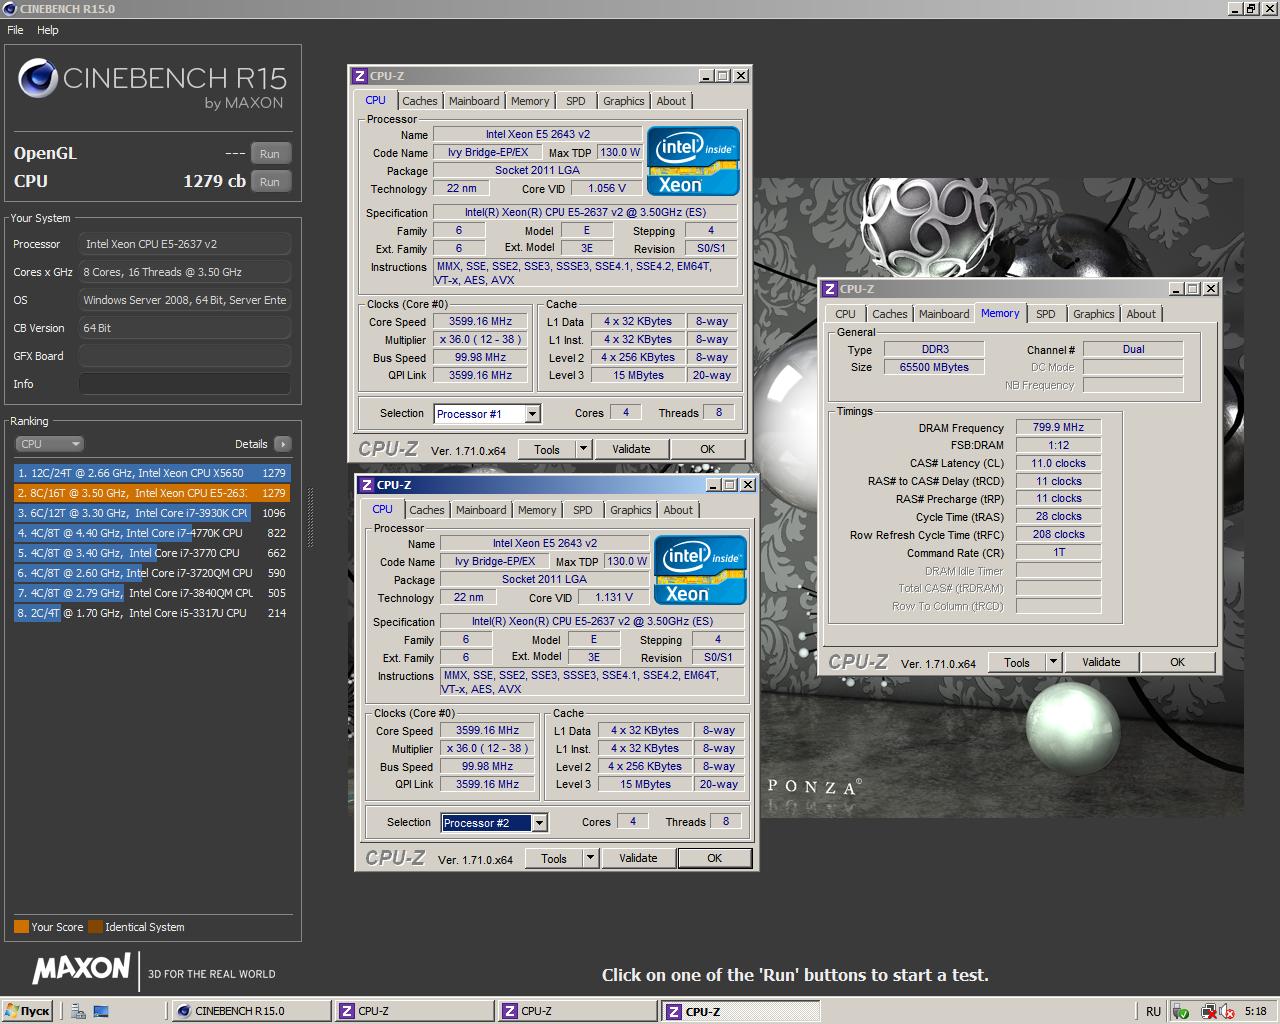
Task: Click the MAXON logo at bottom left
Action: point(81,968)
